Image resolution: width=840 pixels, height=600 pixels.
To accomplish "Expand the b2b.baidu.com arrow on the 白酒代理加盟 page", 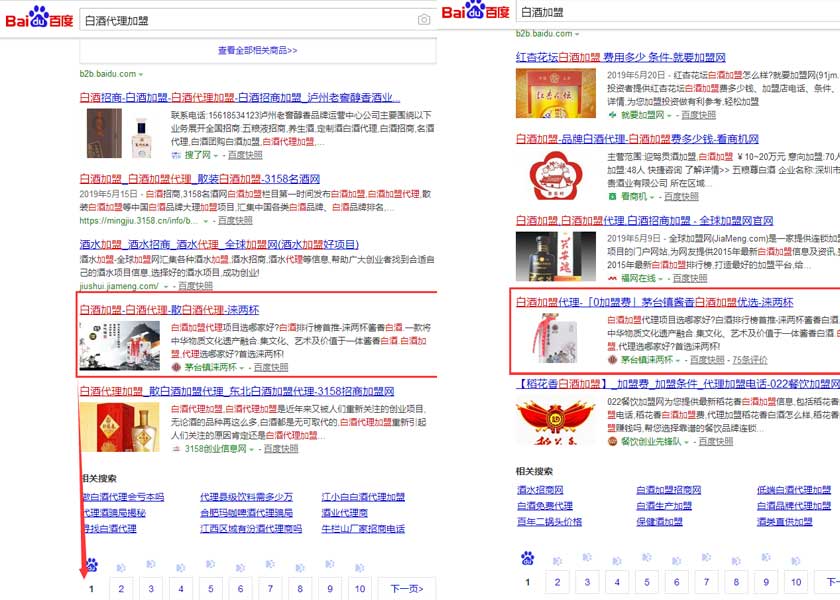I will 141,74.
